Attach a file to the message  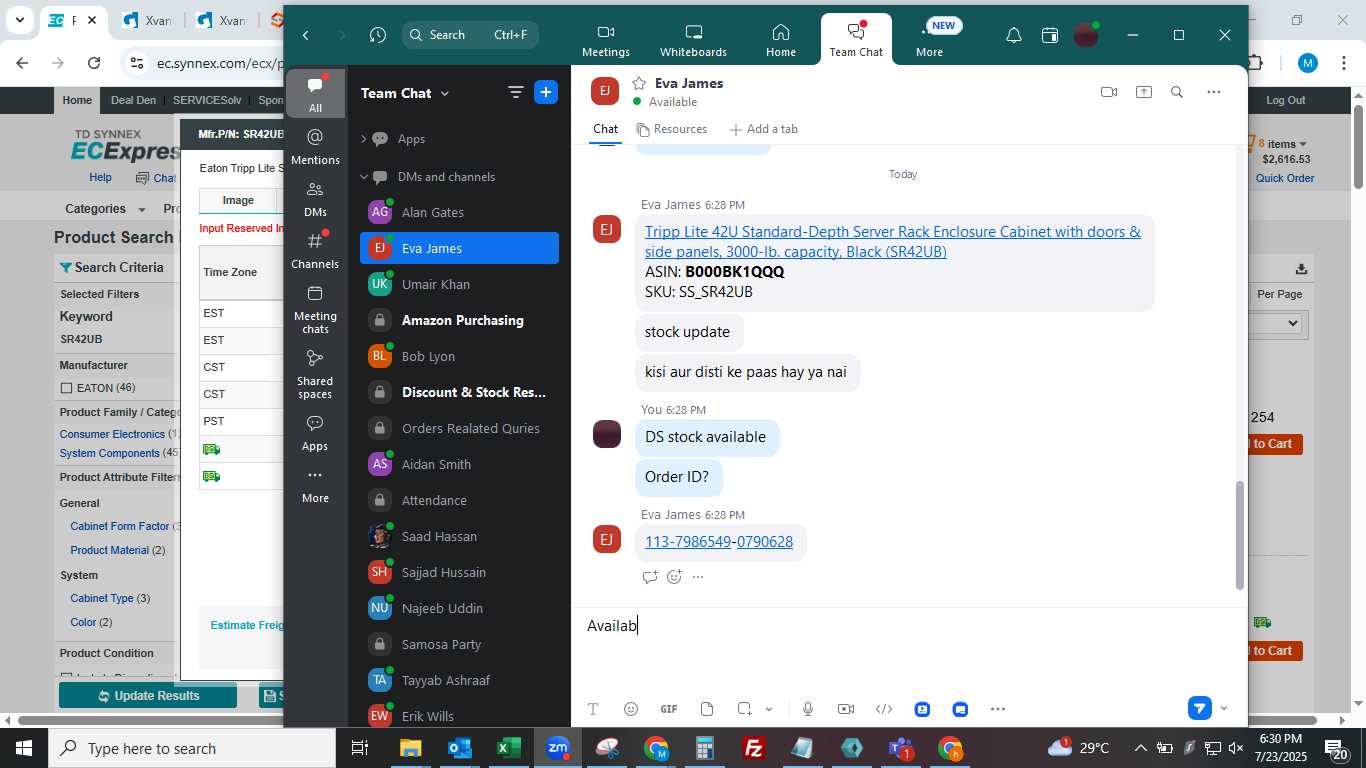(707, 709)
